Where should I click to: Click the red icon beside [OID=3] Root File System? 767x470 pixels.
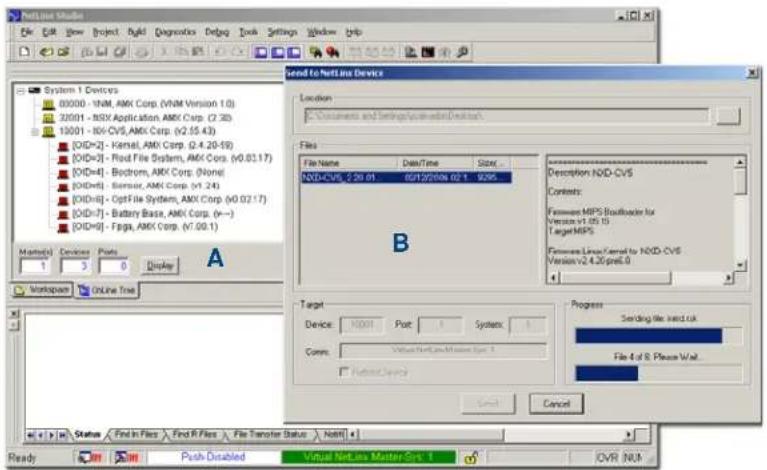point(63,159)
